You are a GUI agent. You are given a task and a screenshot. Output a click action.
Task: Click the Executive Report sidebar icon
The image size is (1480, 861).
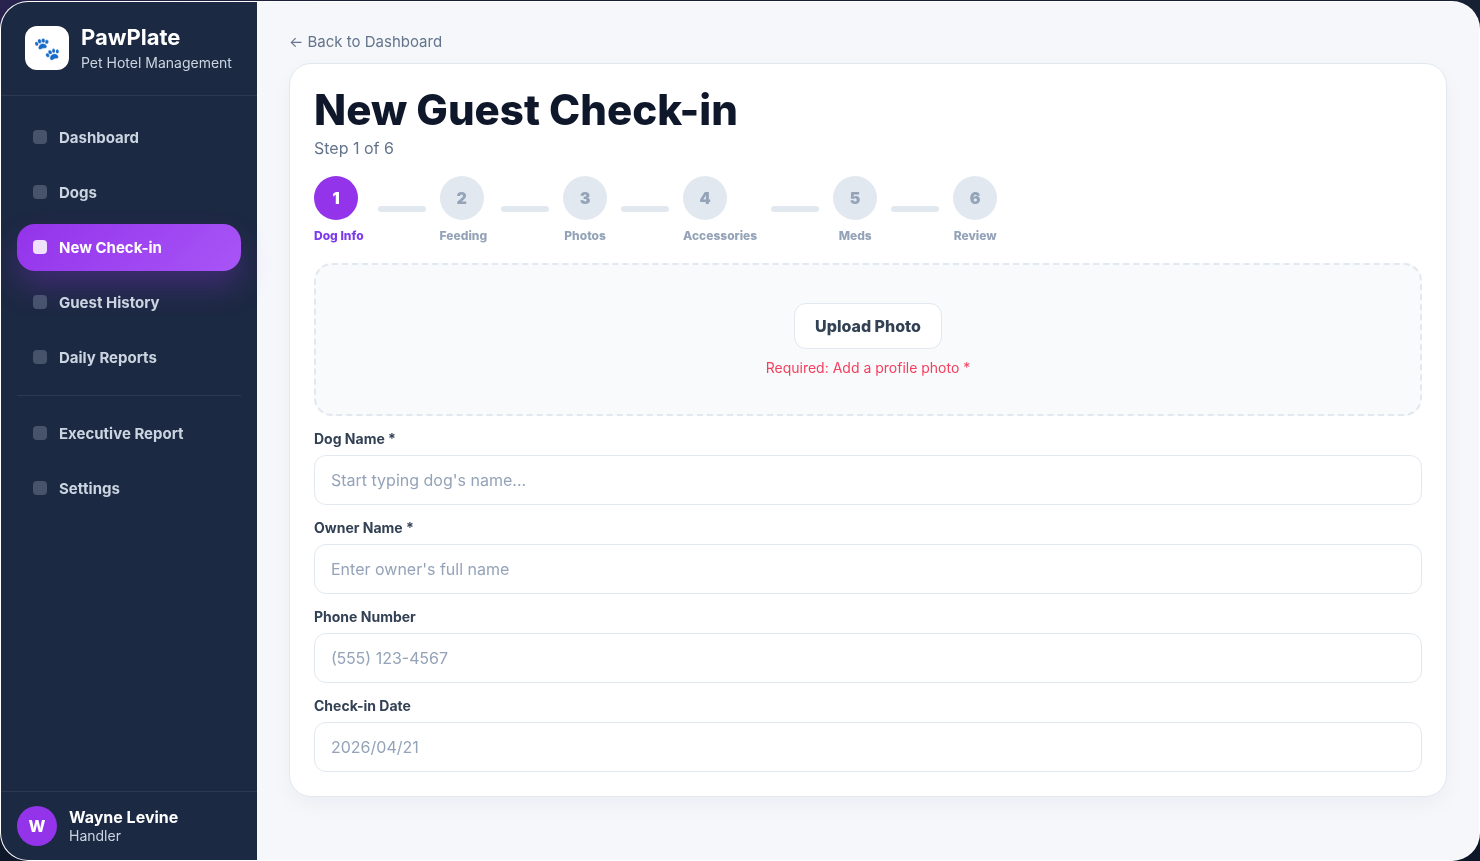pos(40,433)
